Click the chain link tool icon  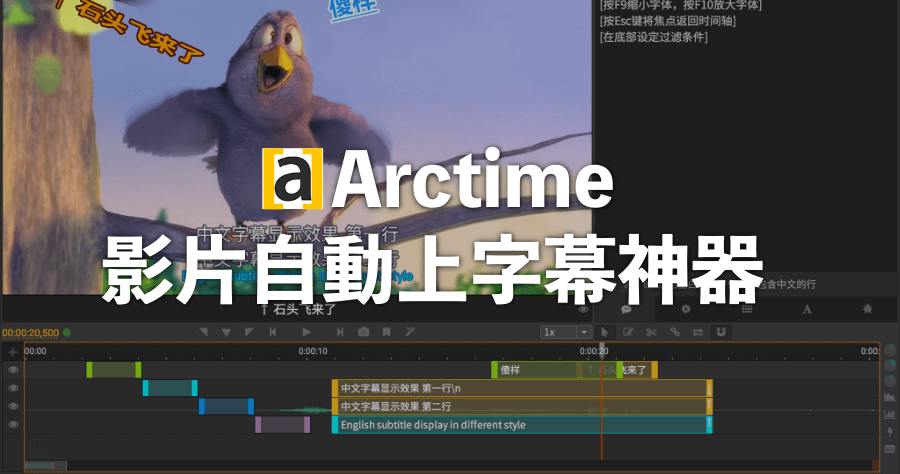coord(674,332)
